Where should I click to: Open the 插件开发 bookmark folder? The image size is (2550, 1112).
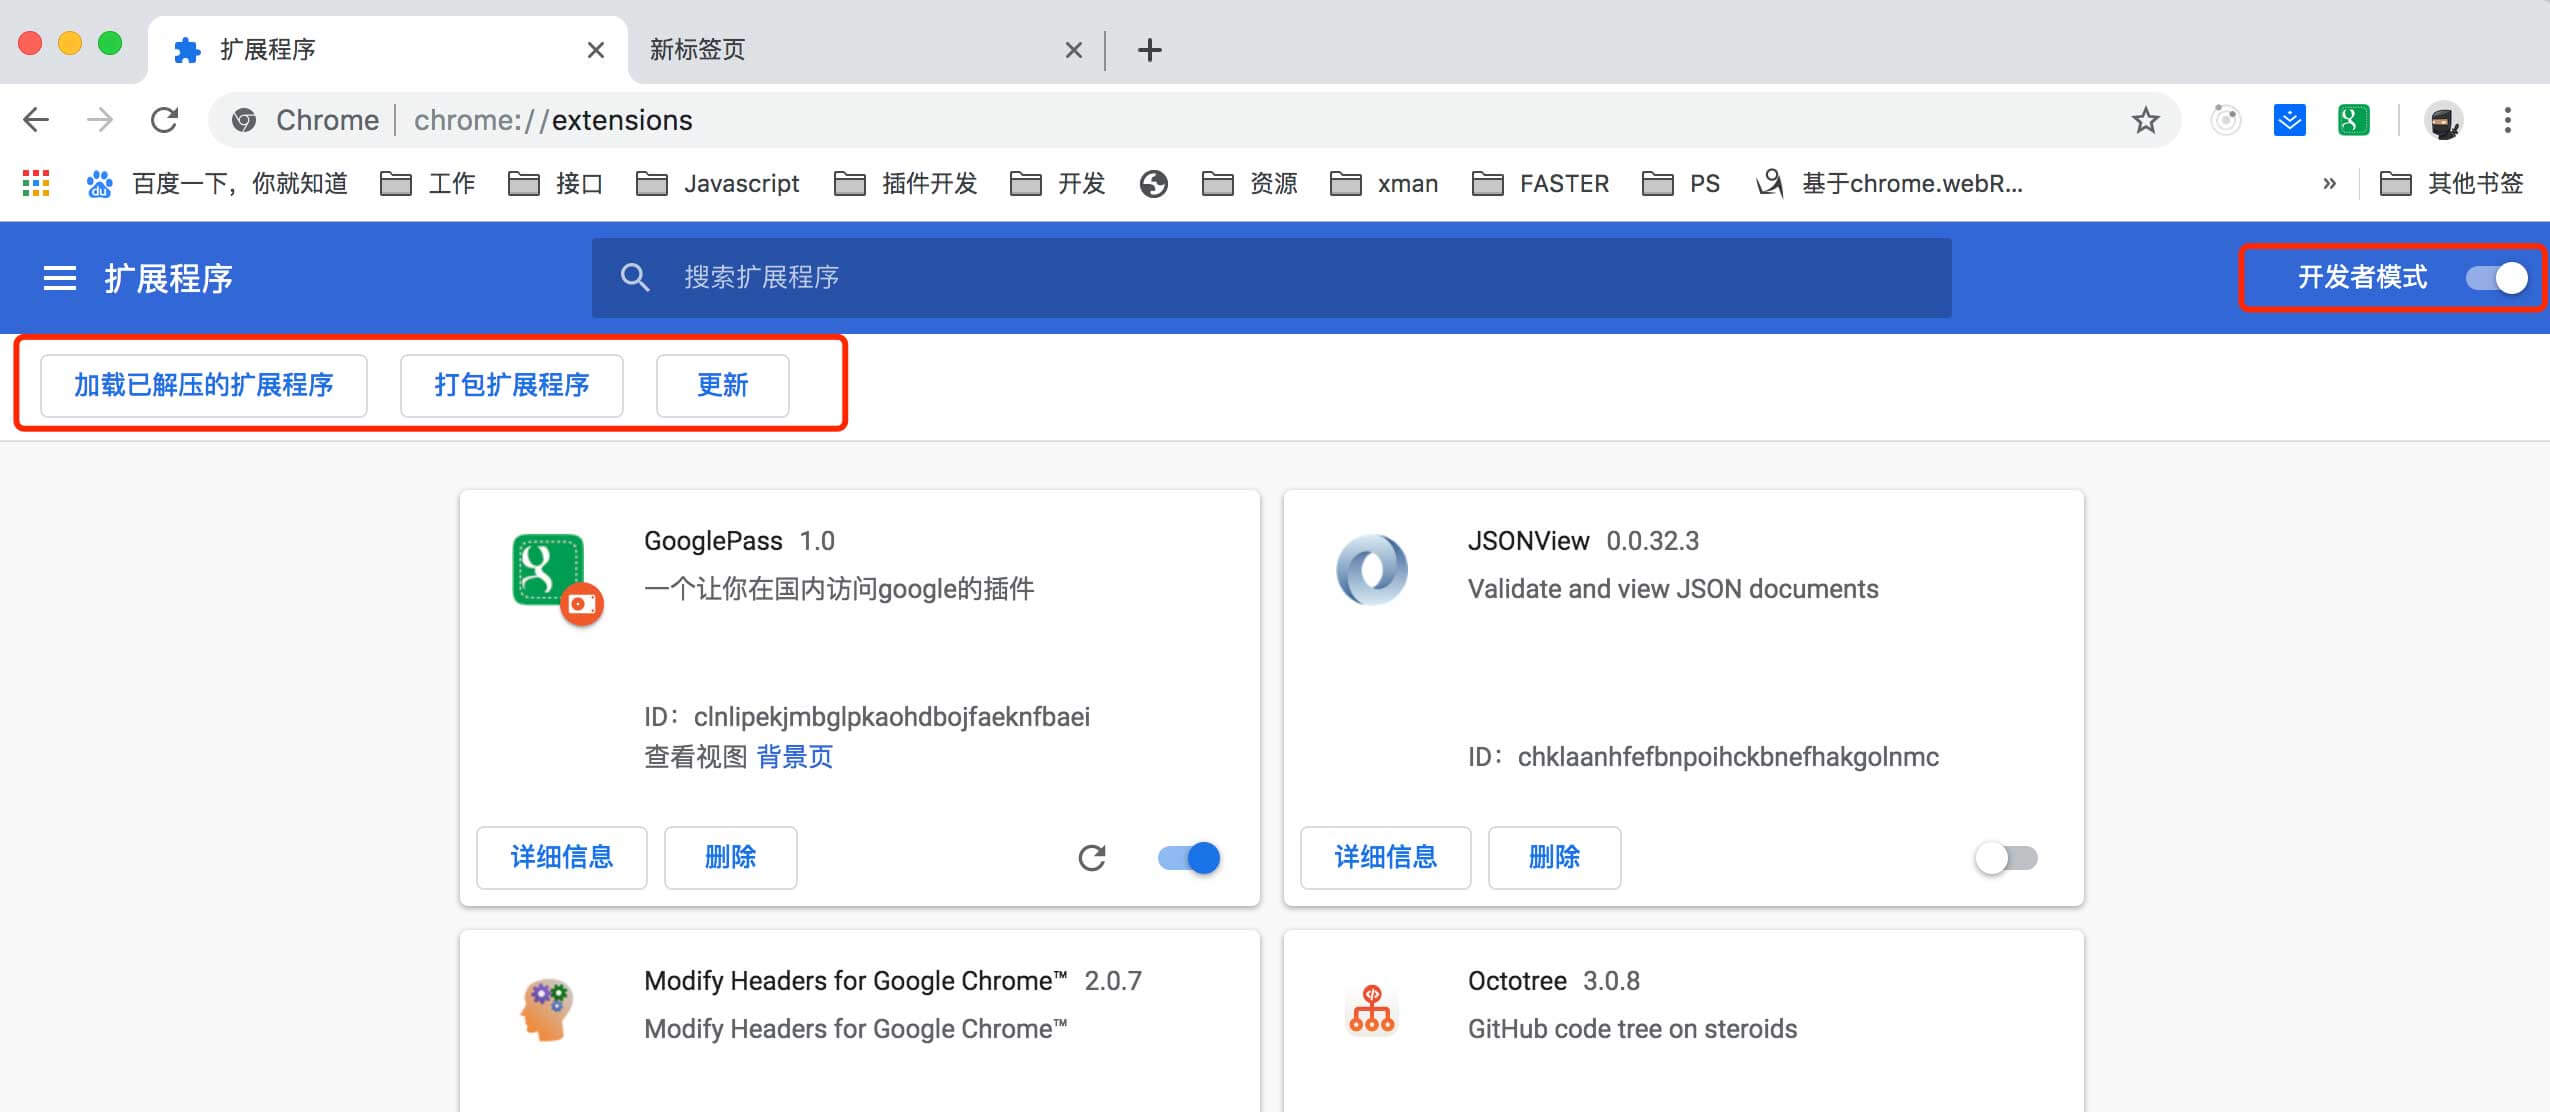click(x=905, y=184)
